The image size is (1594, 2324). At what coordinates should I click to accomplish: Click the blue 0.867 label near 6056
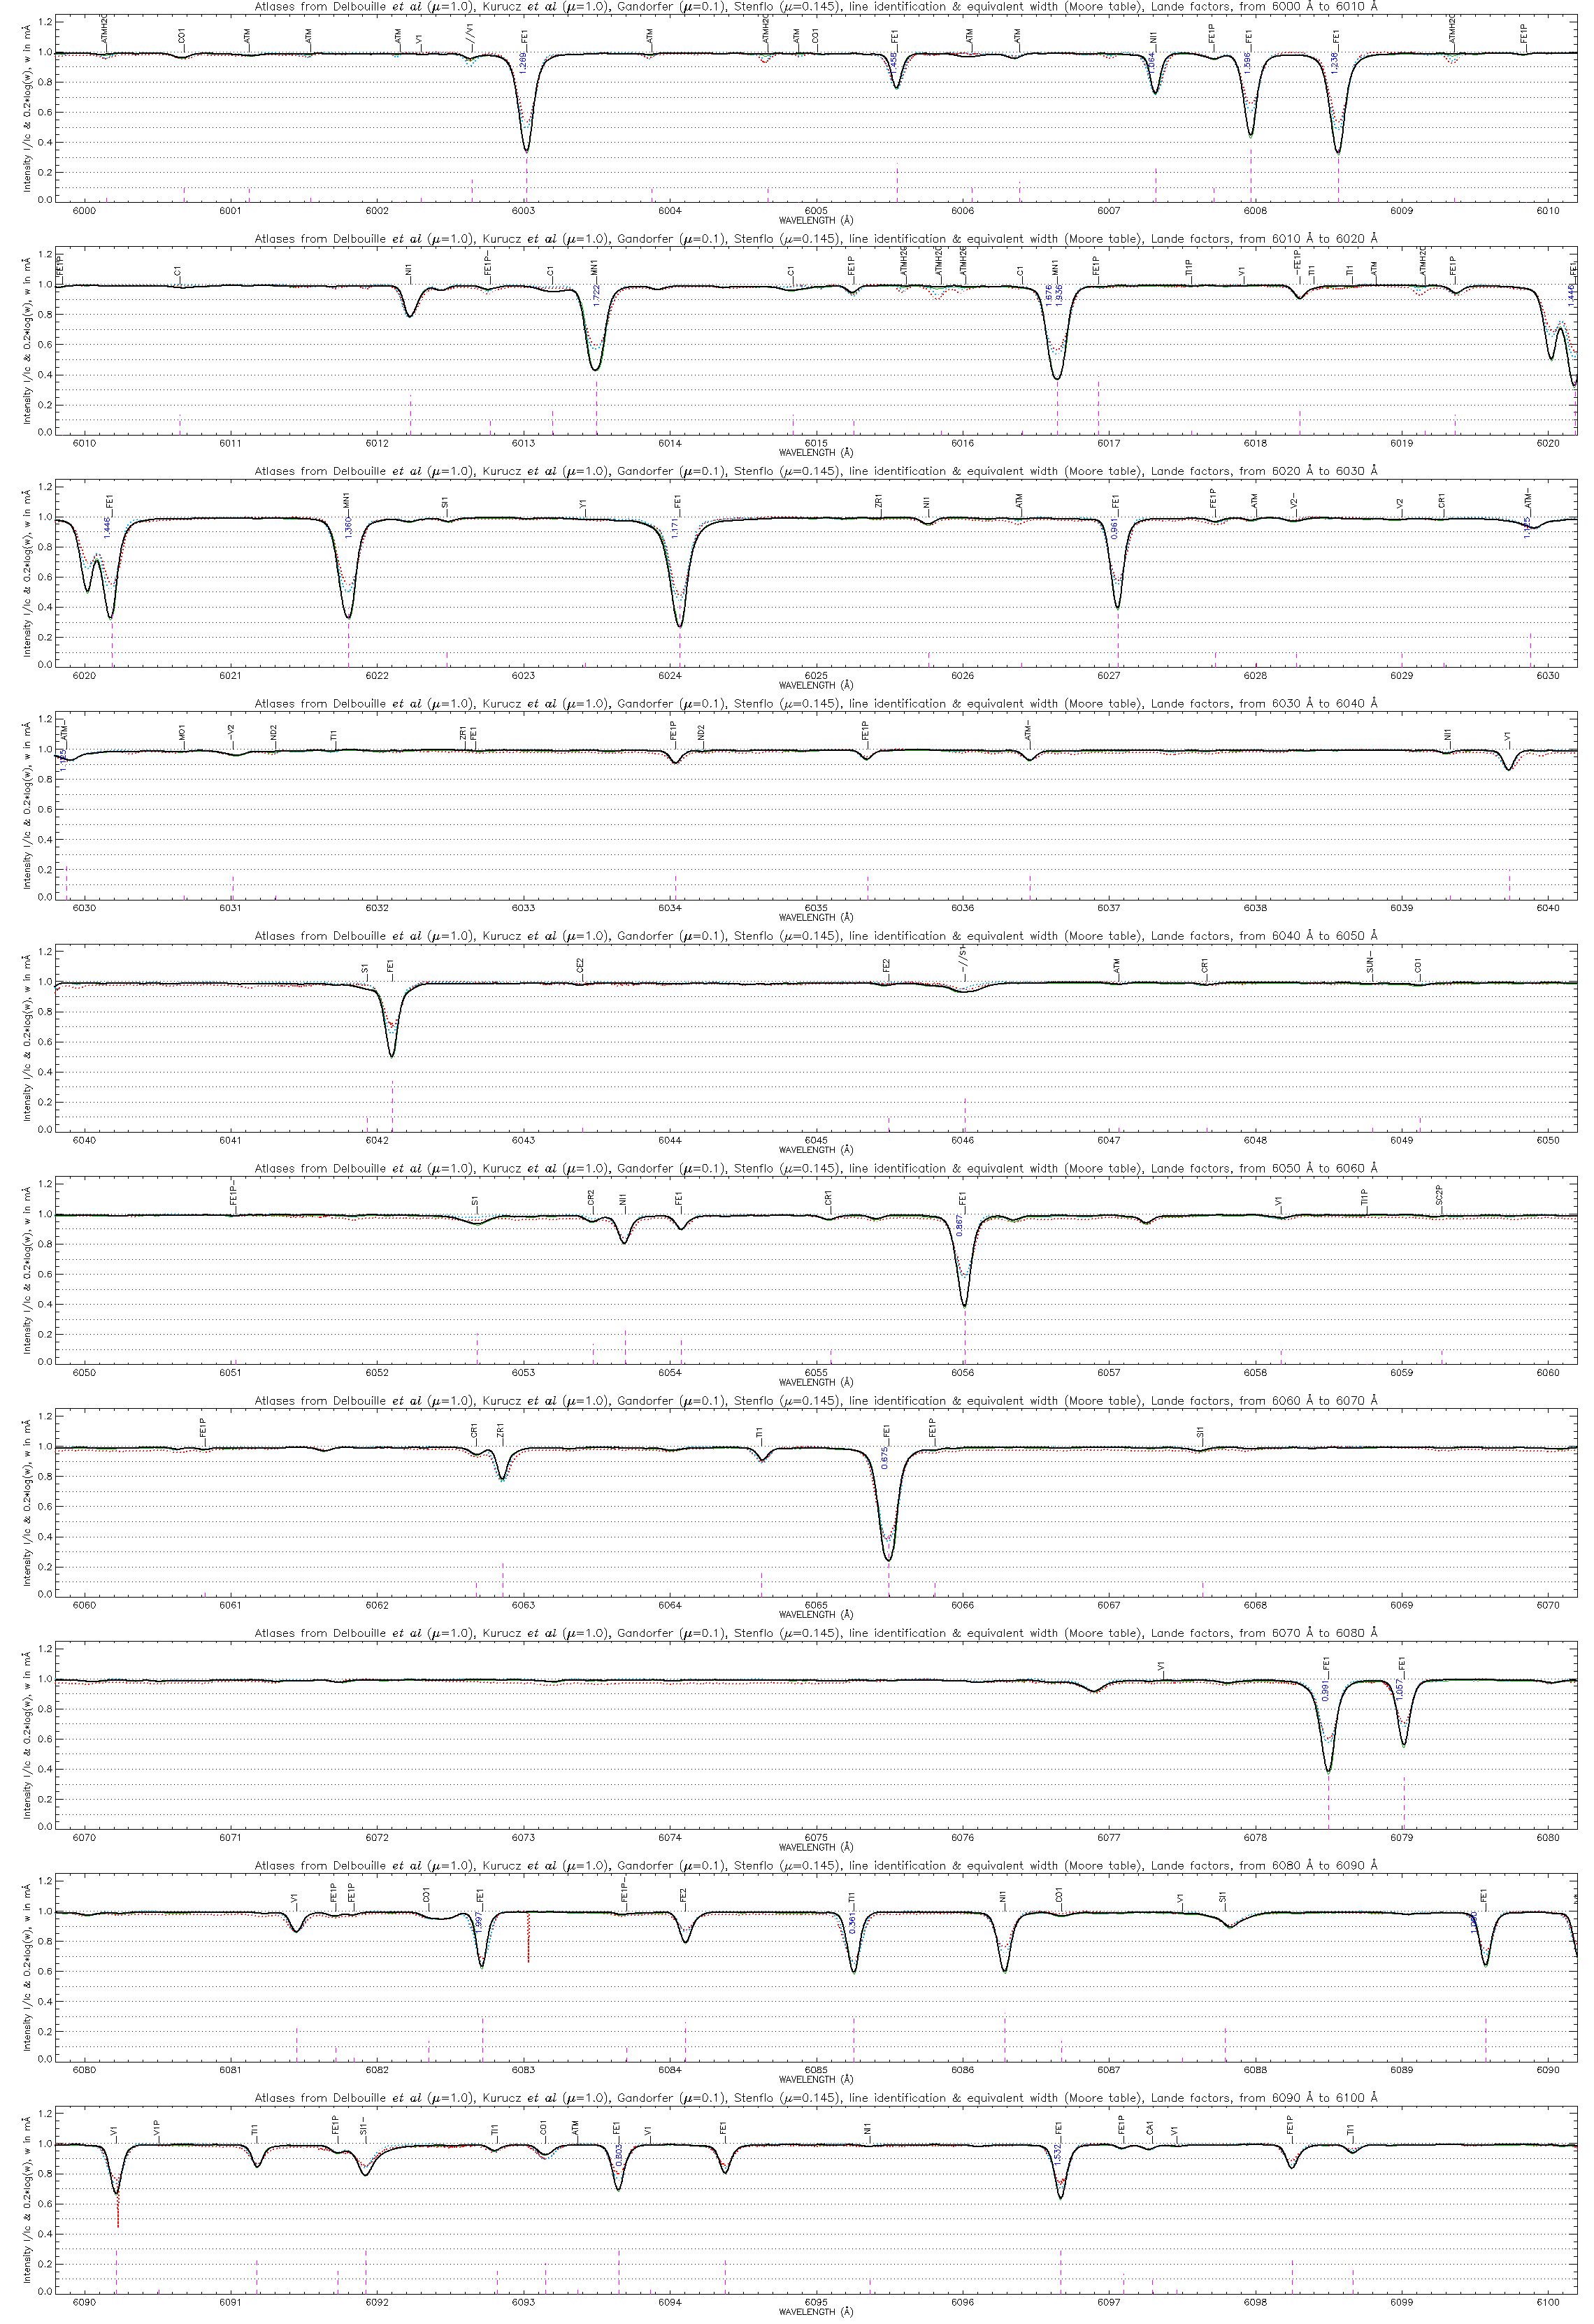point(959,1226)
